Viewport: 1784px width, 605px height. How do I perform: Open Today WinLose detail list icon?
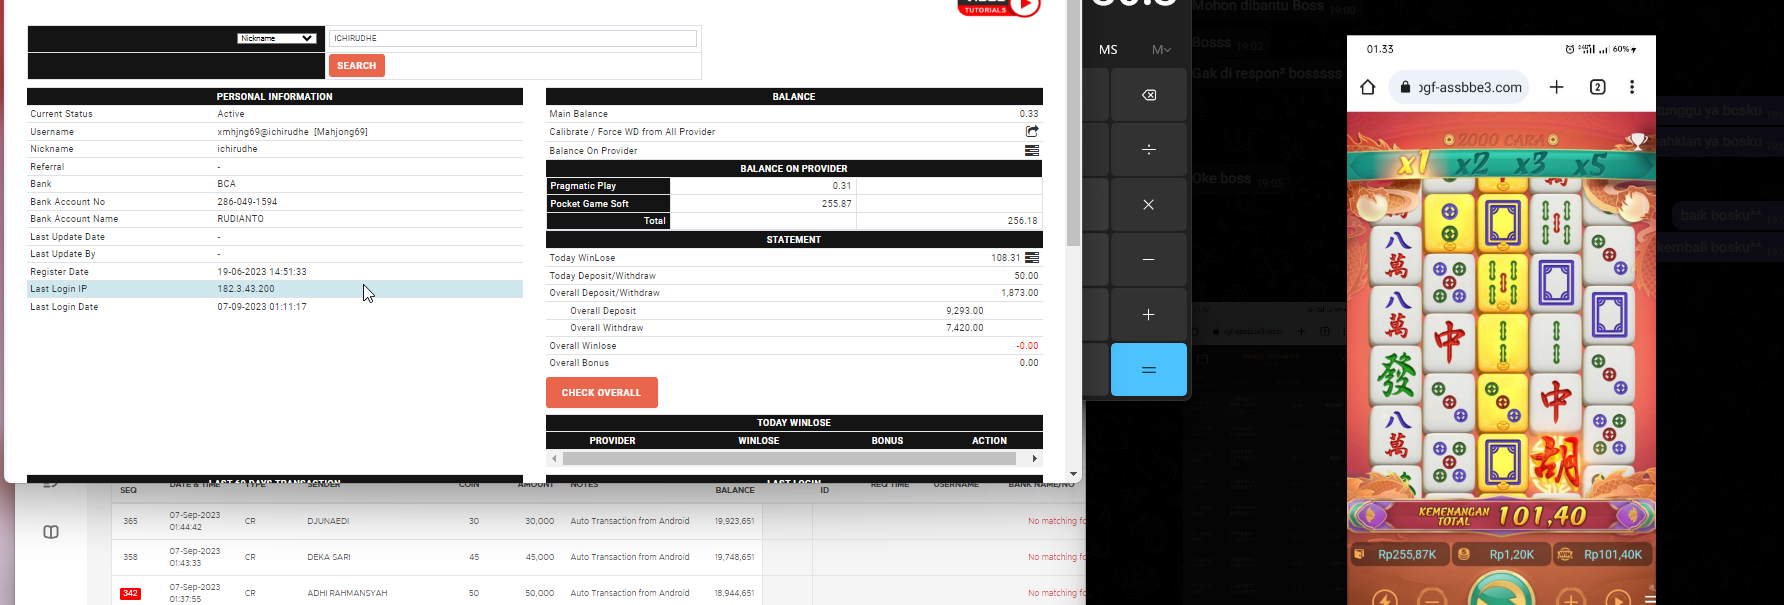click(1032, 258)
